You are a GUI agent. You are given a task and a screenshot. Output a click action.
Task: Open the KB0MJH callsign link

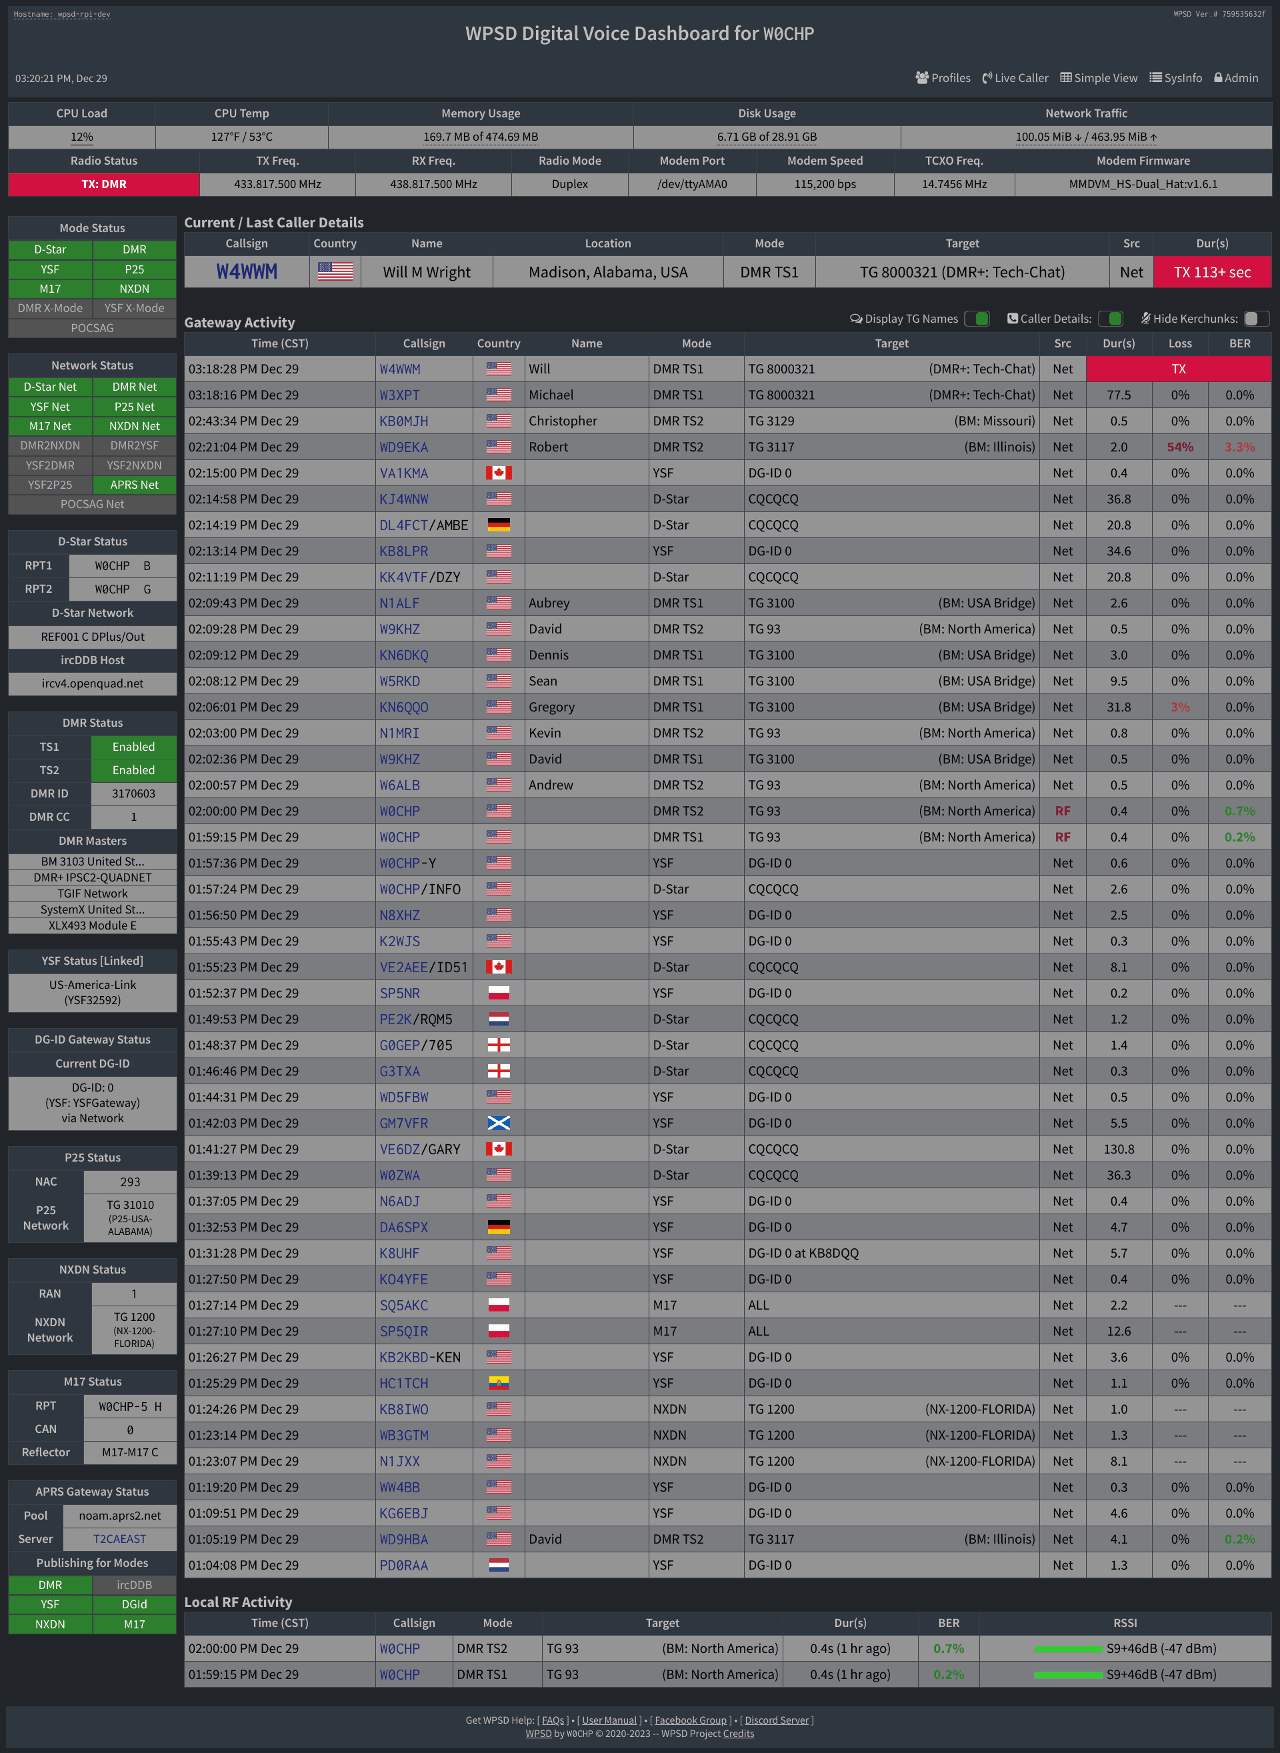tap(403, 421)
